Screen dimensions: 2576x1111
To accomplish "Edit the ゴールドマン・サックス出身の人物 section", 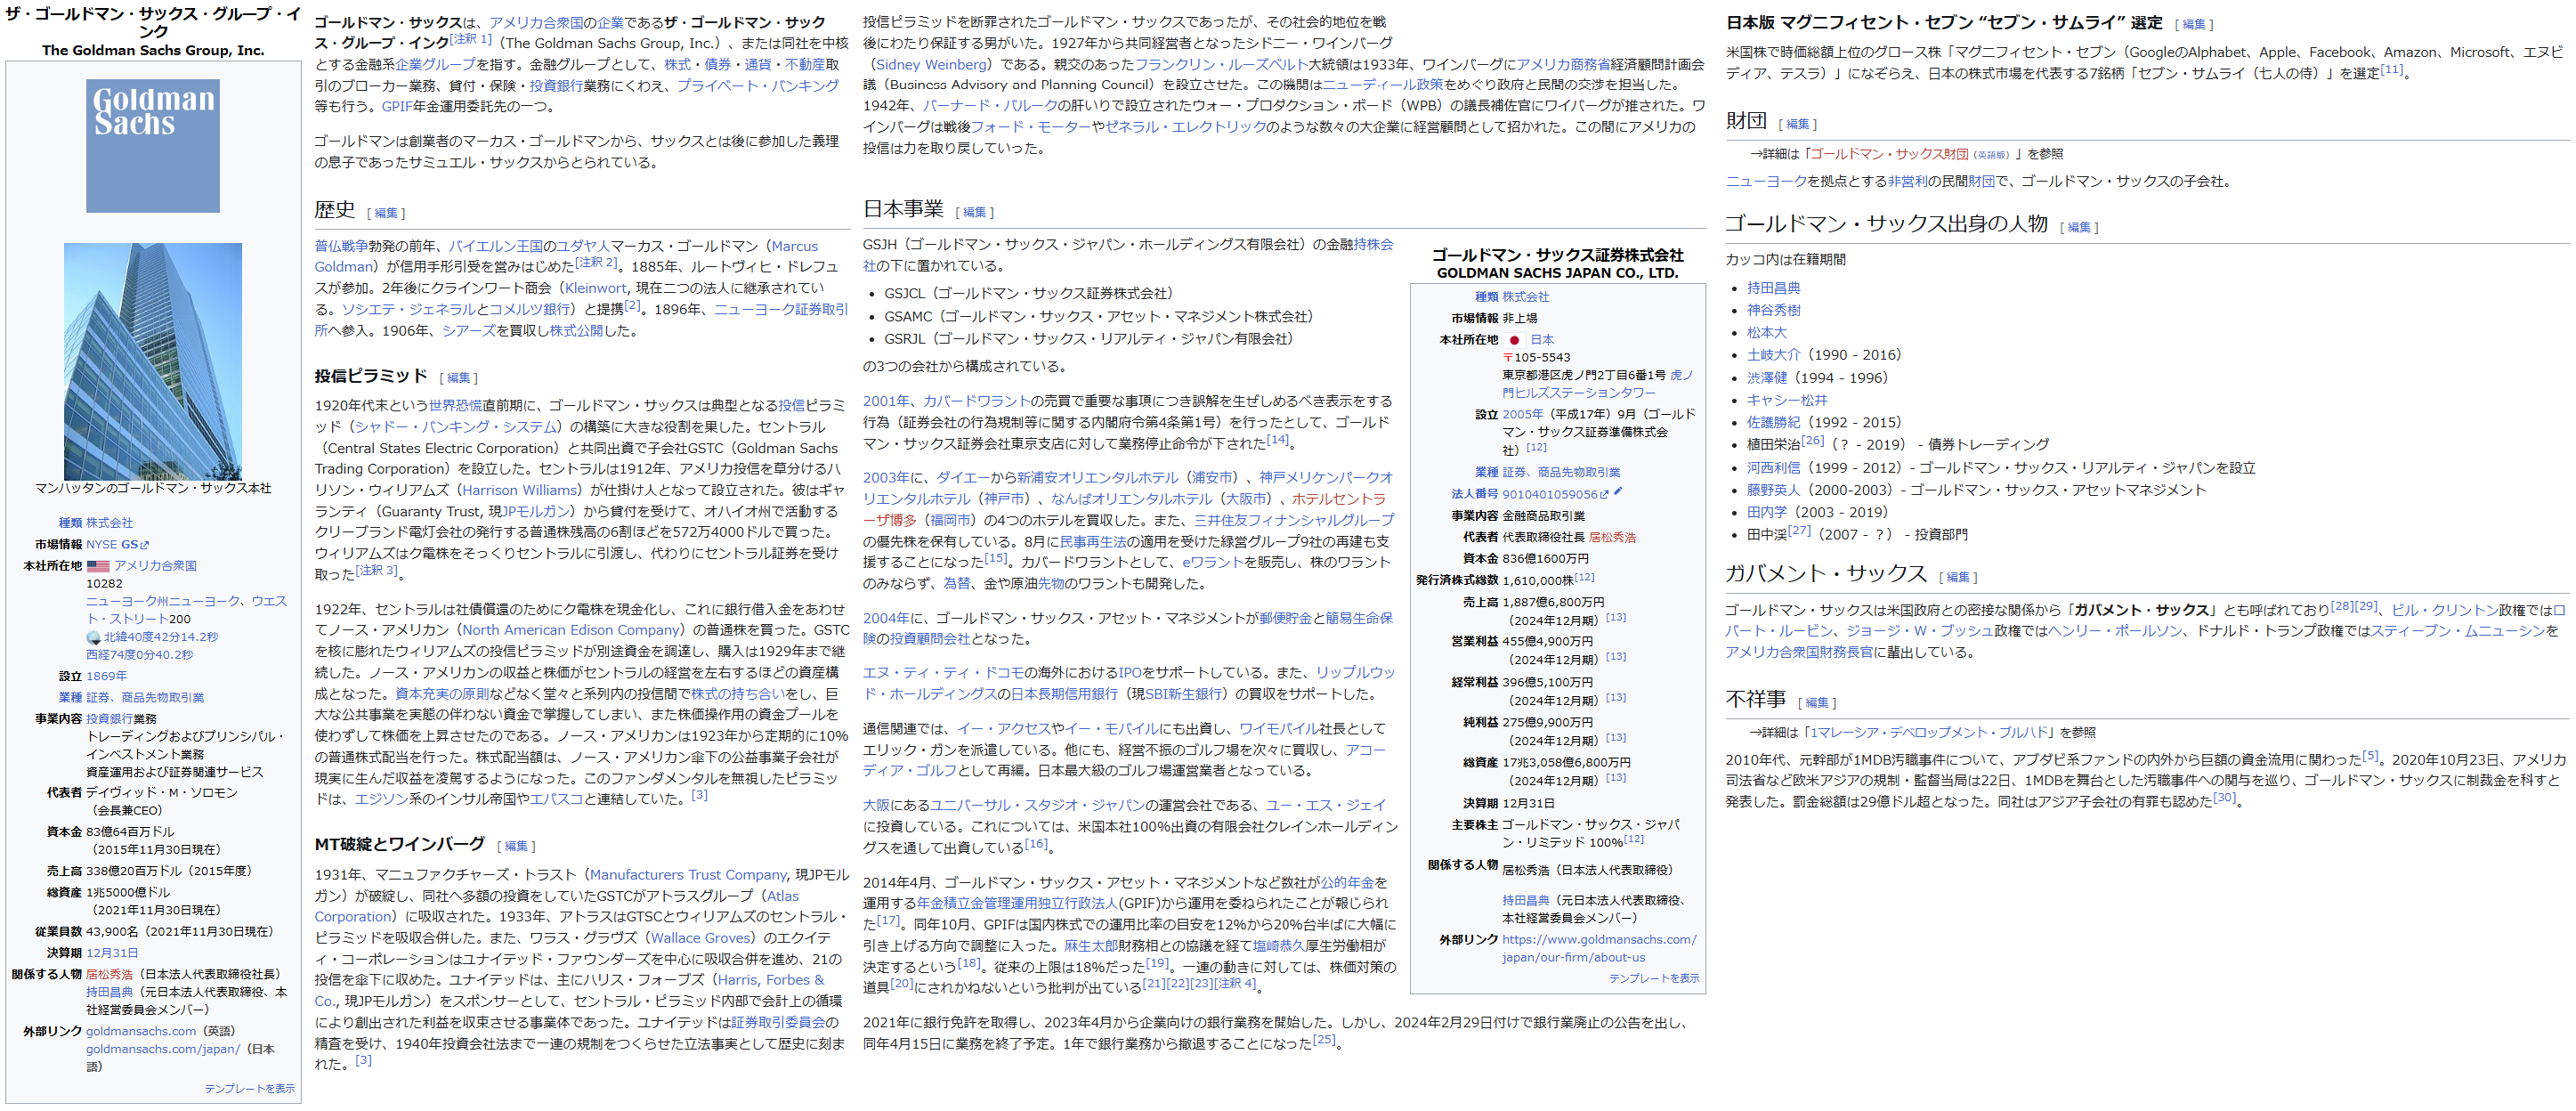I will click(x=2079, y=227).
